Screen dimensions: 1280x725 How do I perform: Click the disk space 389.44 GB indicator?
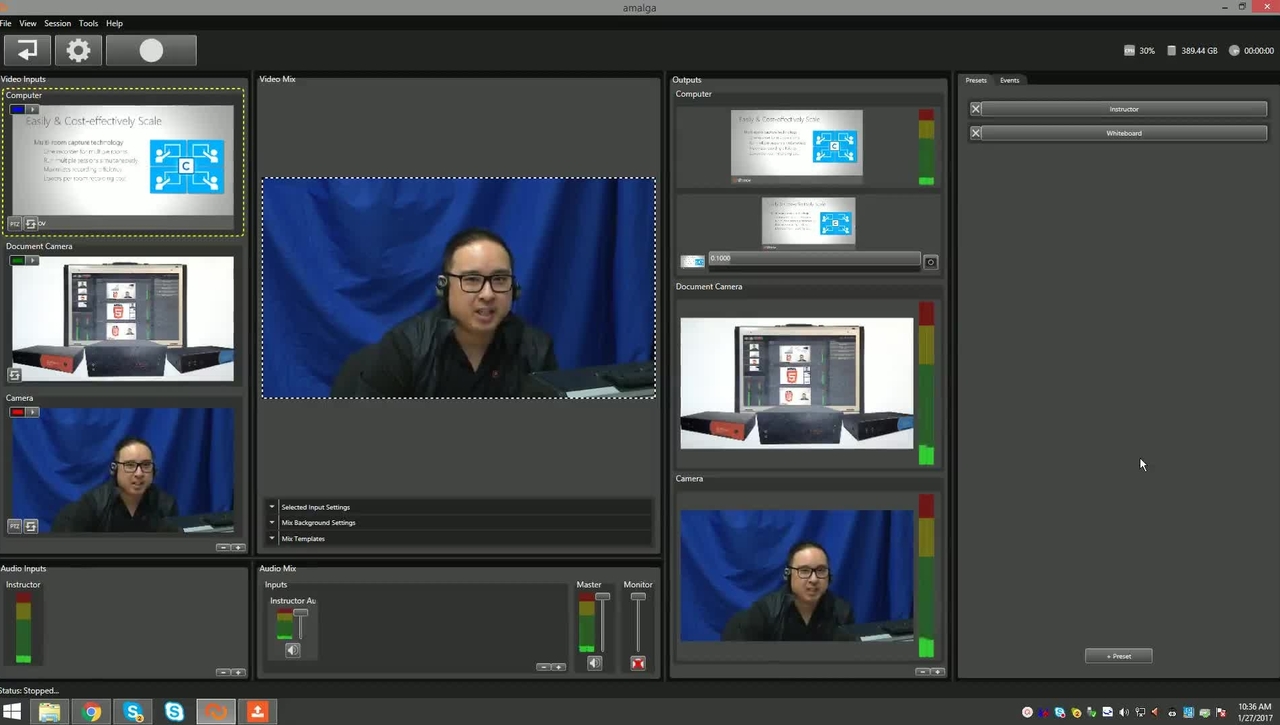pyautogui.click(x=1192, y=50)
